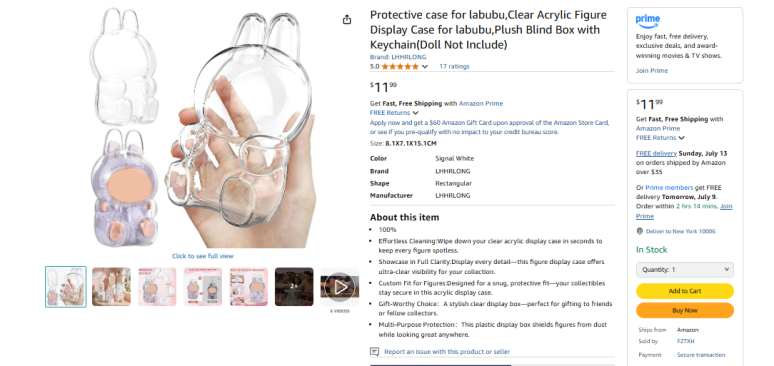Image resolution: width=774 pixels, height=366 pixels.
Task: Click to see full view link
Action: point(202,256)
